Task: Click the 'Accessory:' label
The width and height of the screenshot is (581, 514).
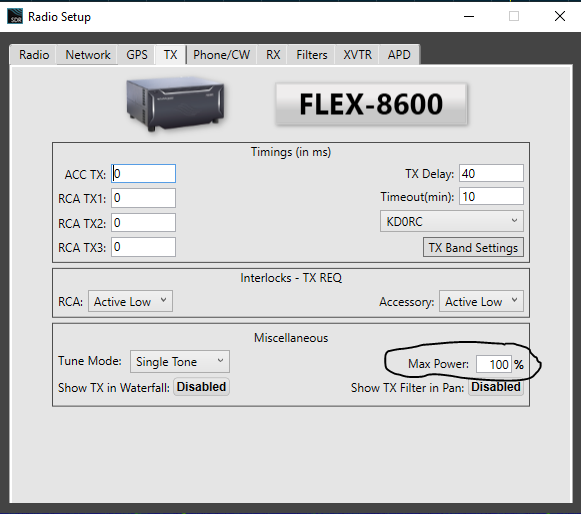Action: [406, 302]
